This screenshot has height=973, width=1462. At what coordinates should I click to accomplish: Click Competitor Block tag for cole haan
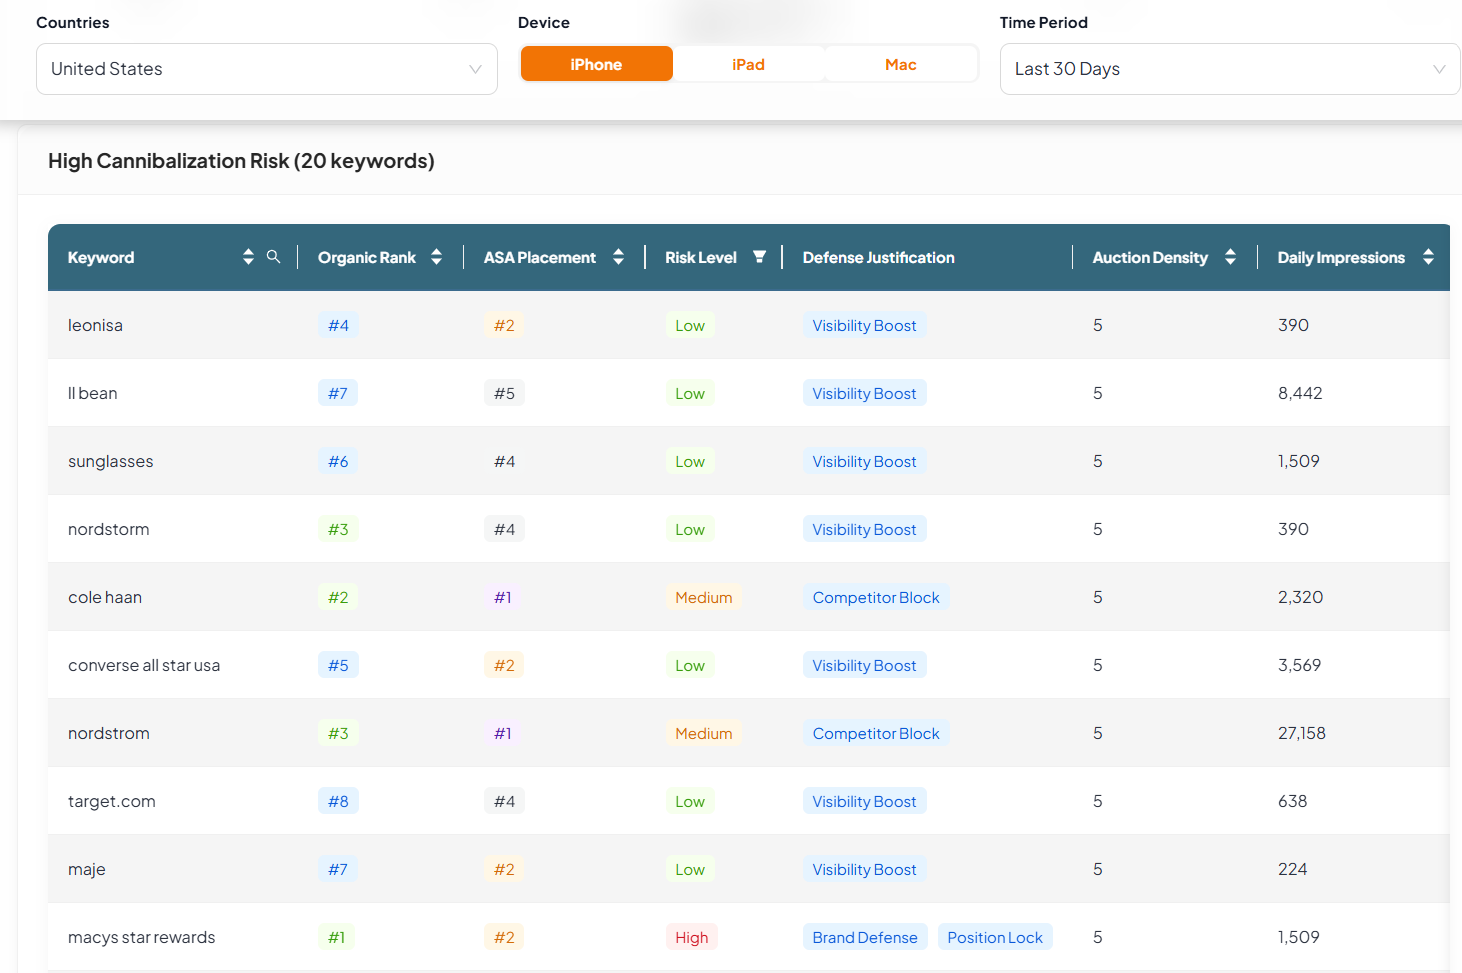876,597
